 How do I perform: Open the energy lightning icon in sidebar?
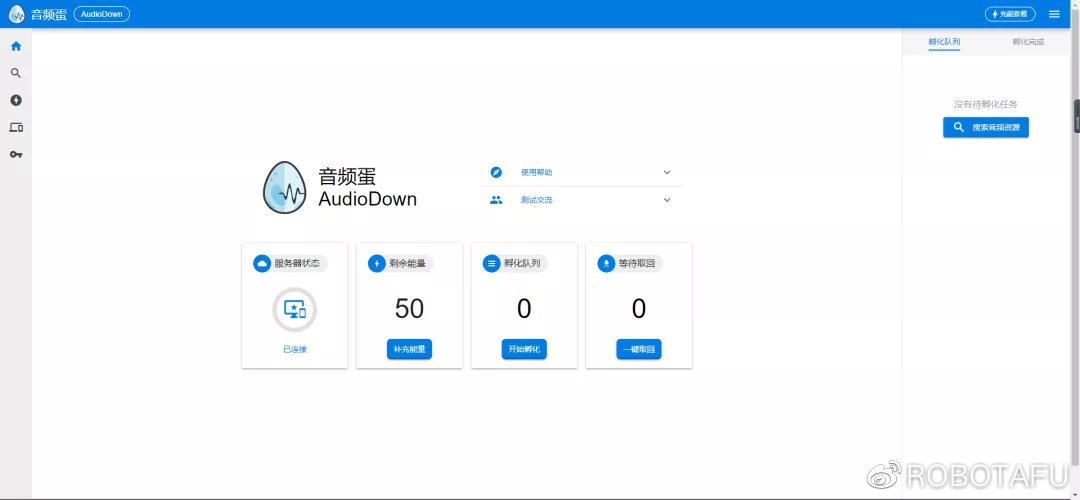coord(16,101)
